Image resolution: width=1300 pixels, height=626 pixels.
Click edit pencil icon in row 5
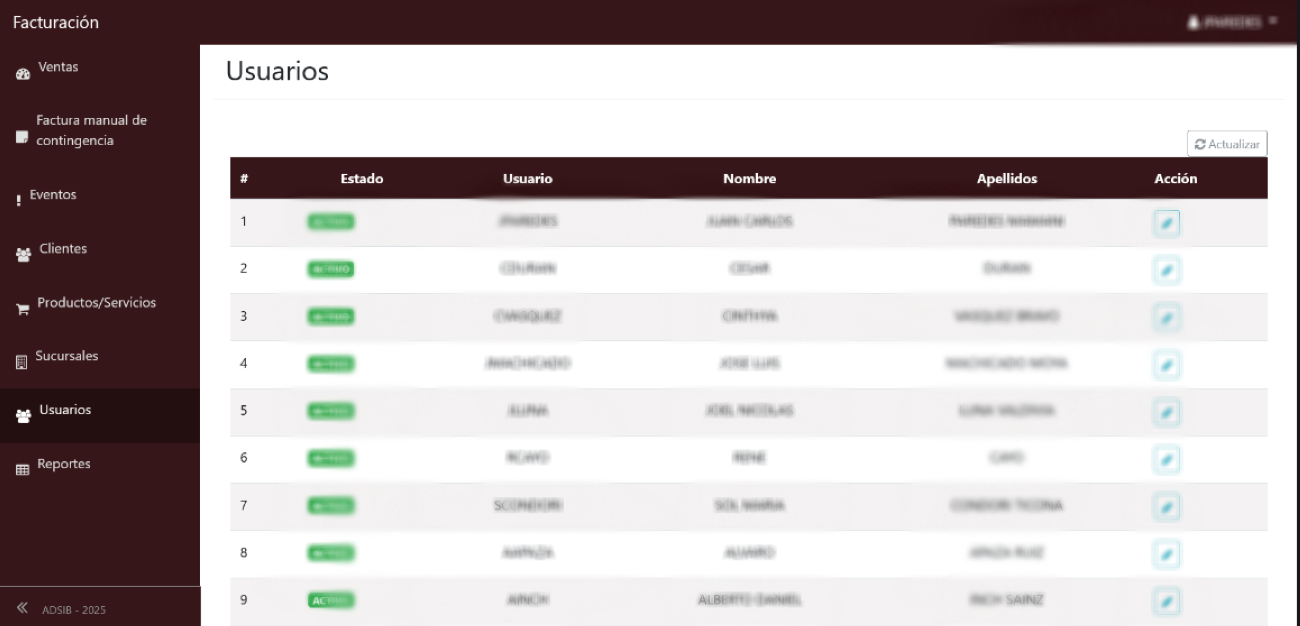(x=1166, y=412)
